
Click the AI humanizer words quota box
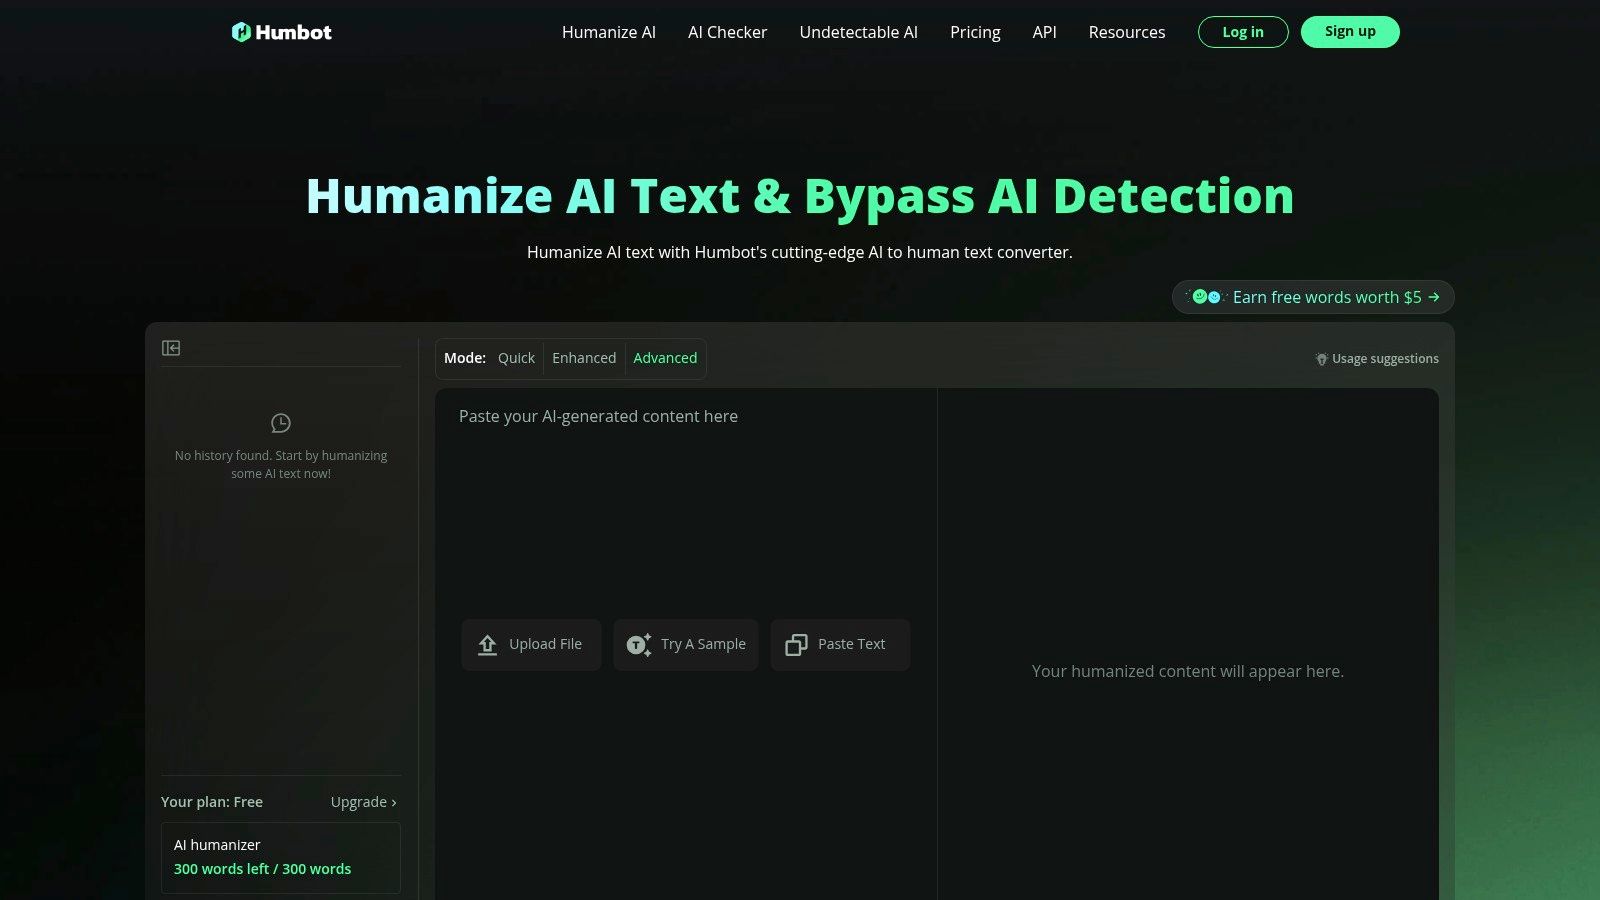point(281,858)
